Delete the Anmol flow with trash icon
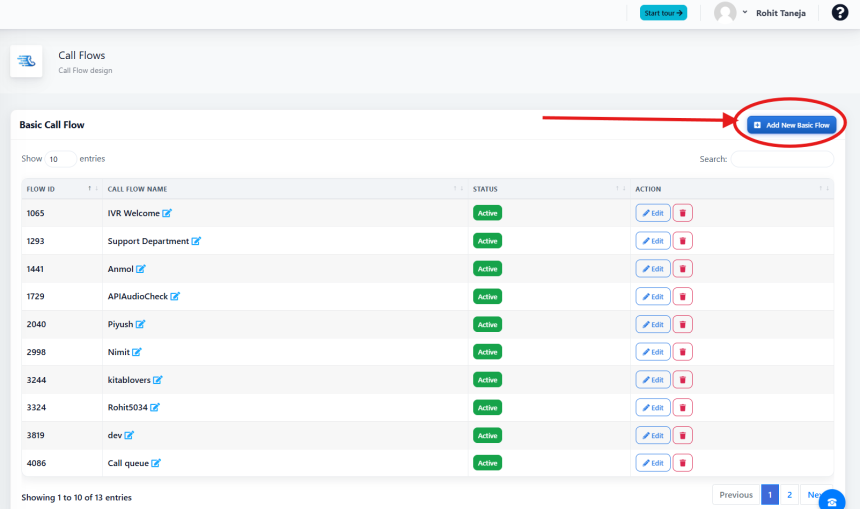 coord(683,269)
